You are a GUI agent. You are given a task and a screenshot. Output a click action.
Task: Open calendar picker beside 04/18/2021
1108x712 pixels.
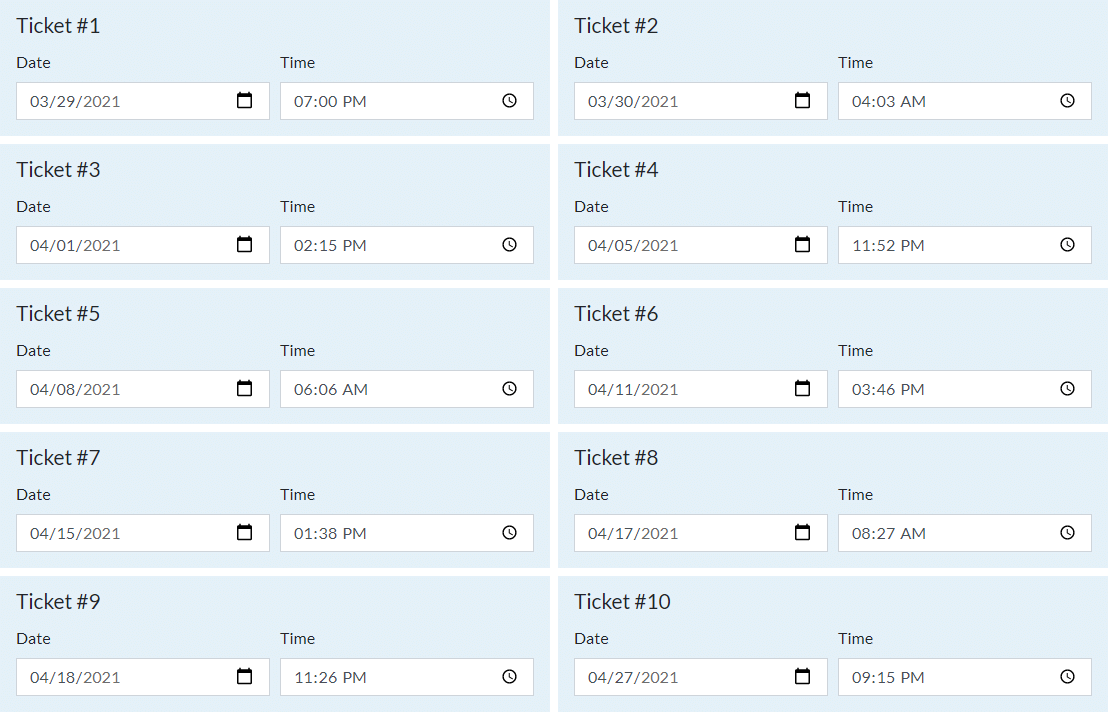pyautogui.click(x=244, y=677)
